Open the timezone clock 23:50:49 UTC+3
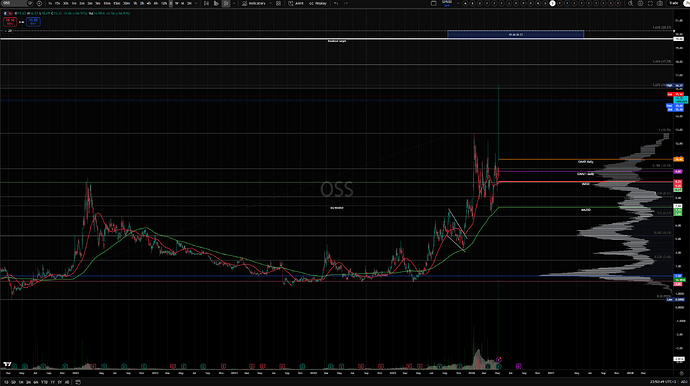This screenshot has height=386, width=690. click(664, 382)
